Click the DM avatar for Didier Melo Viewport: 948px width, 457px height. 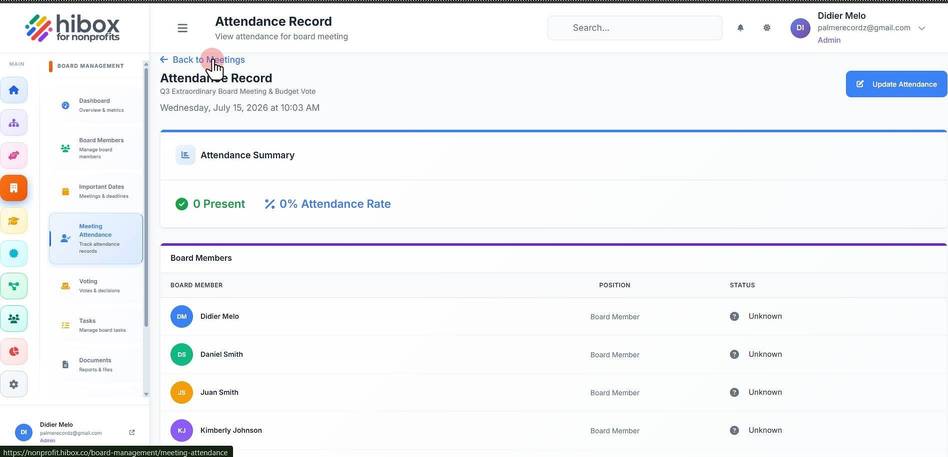coord(181,316)
